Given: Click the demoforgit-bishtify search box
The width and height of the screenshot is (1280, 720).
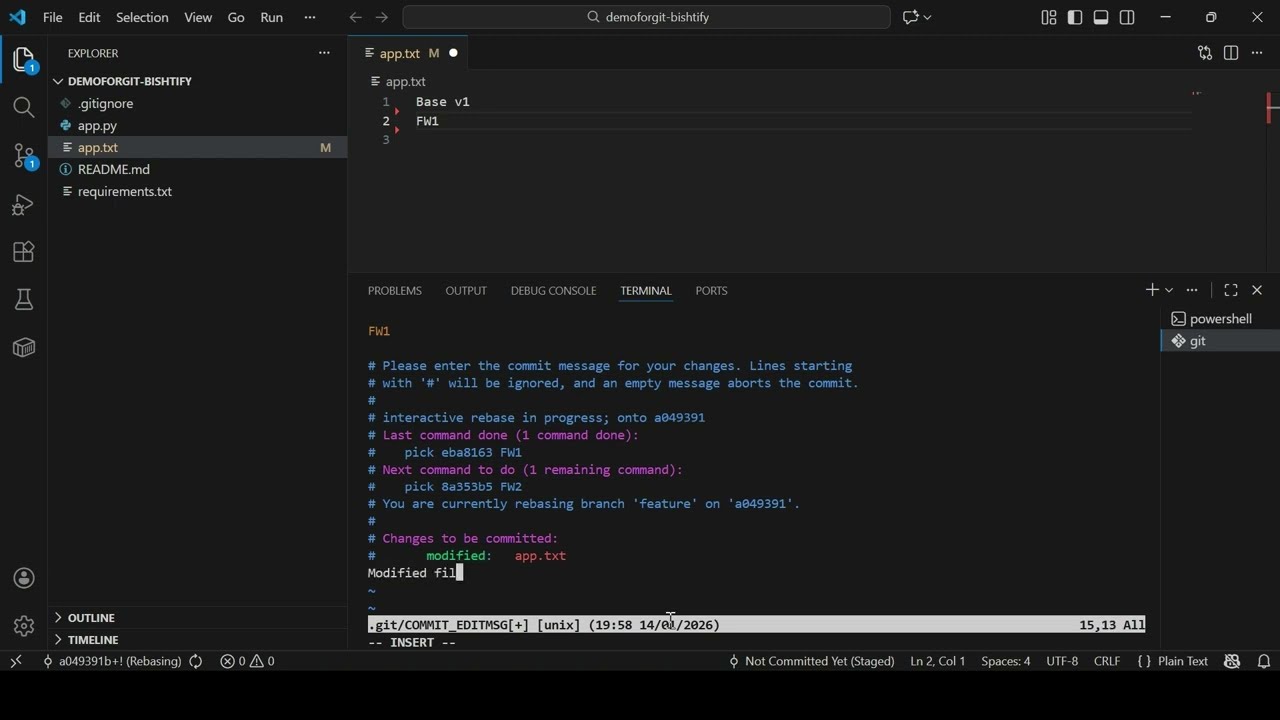Looking at the screenshot, I should 646,17.
